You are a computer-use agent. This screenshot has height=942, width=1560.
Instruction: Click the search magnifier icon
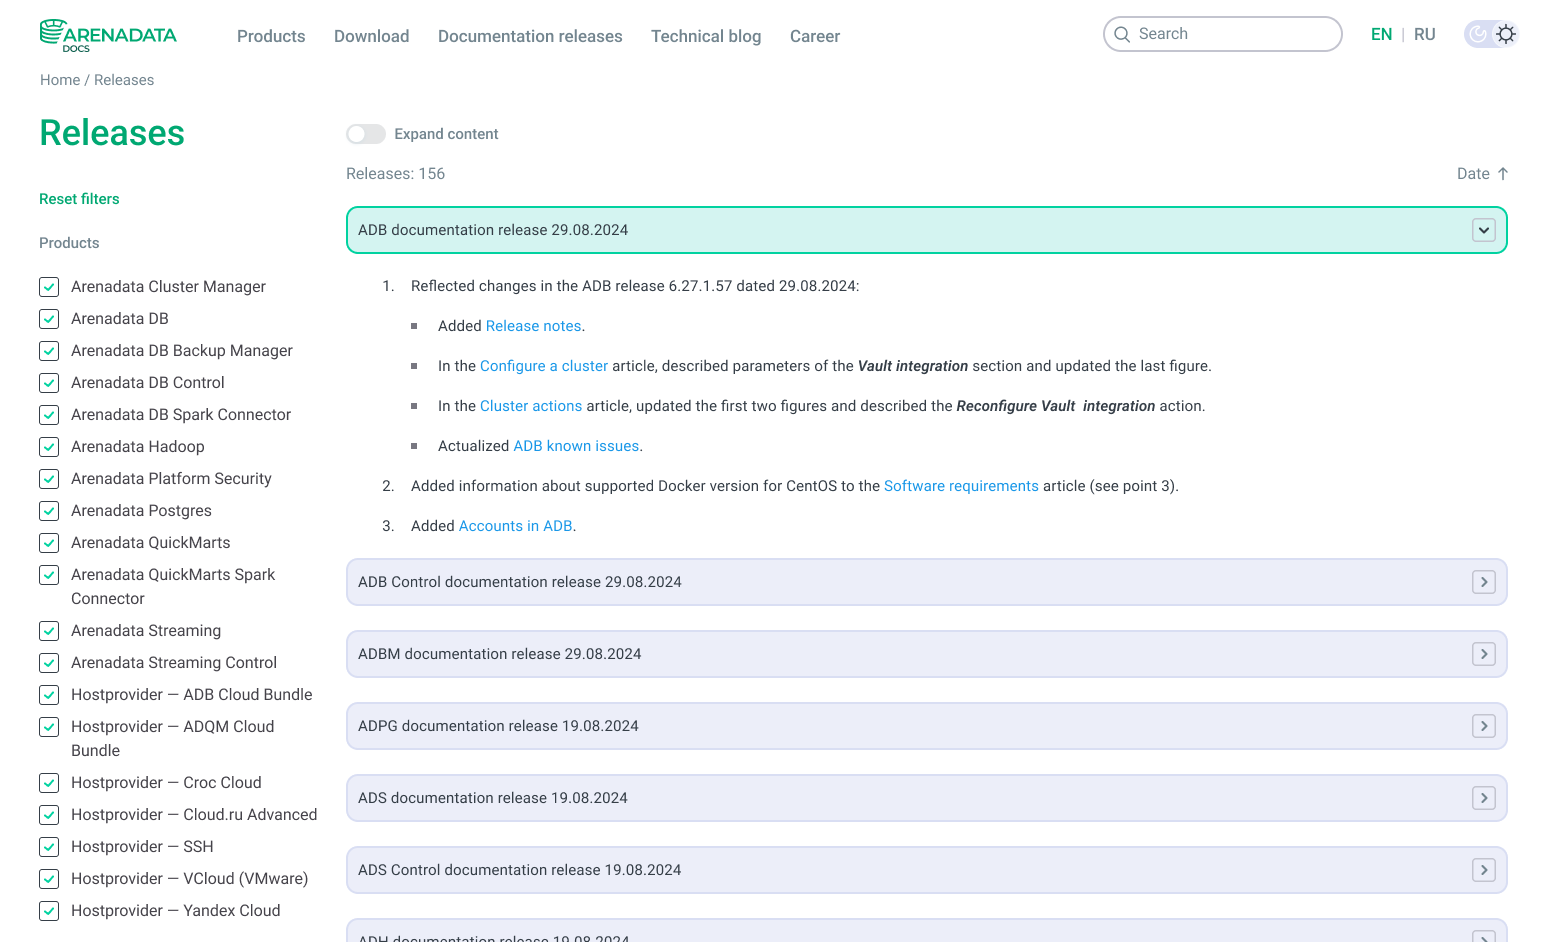point(1122,34)
